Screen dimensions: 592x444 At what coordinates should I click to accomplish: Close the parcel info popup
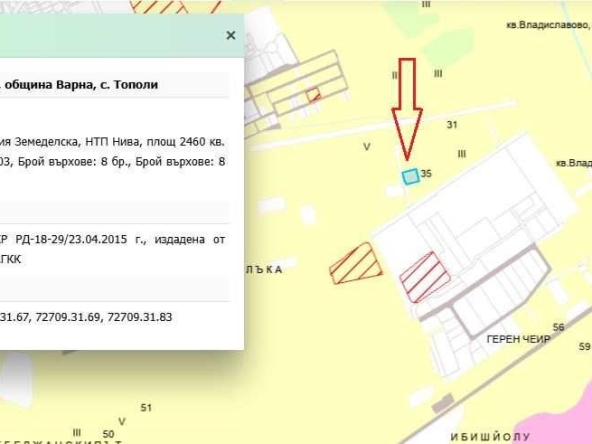pos(231,35)
